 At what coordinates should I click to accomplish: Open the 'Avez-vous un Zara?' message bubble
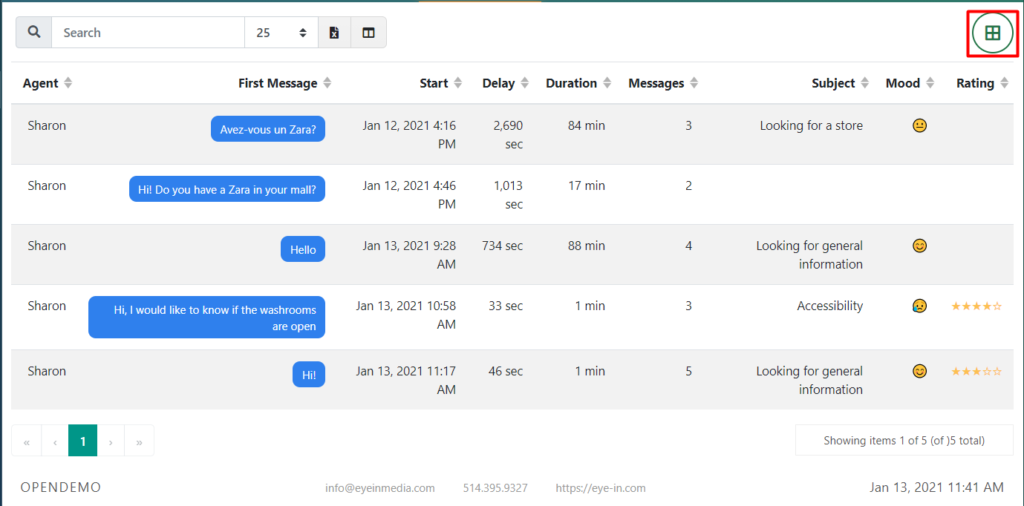click(268, 129)
